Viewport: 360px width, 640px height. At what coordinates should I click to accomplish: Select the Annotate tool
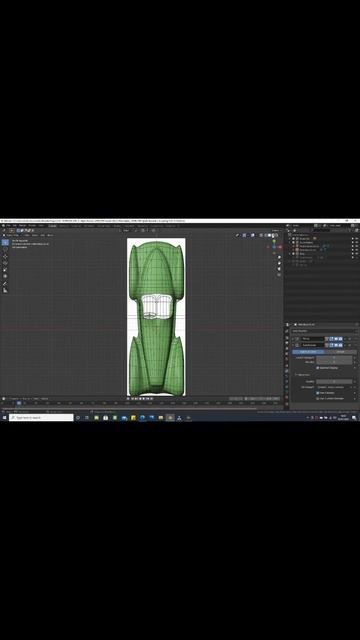pyautogui.click(x=5, y=284)
